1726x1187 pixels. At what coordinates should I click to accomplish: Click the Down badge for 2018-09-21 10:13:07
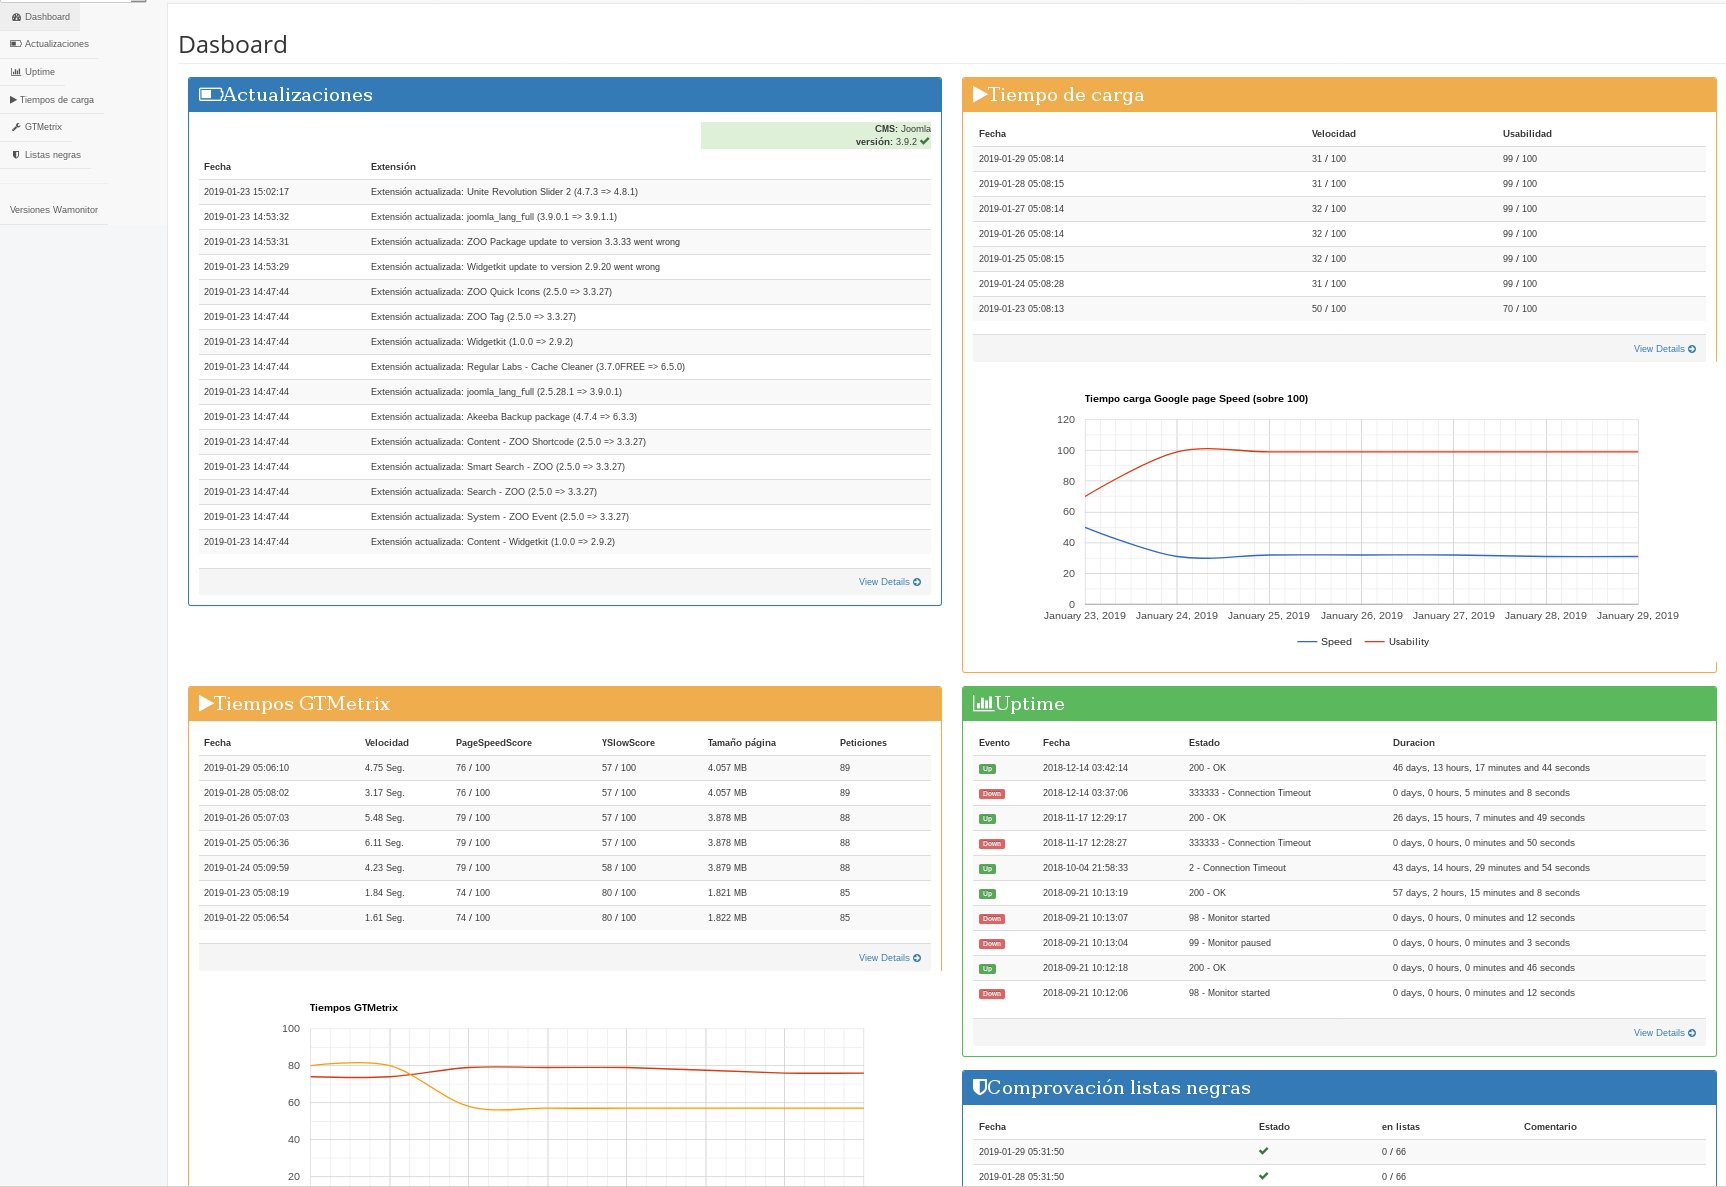point(991,919)
